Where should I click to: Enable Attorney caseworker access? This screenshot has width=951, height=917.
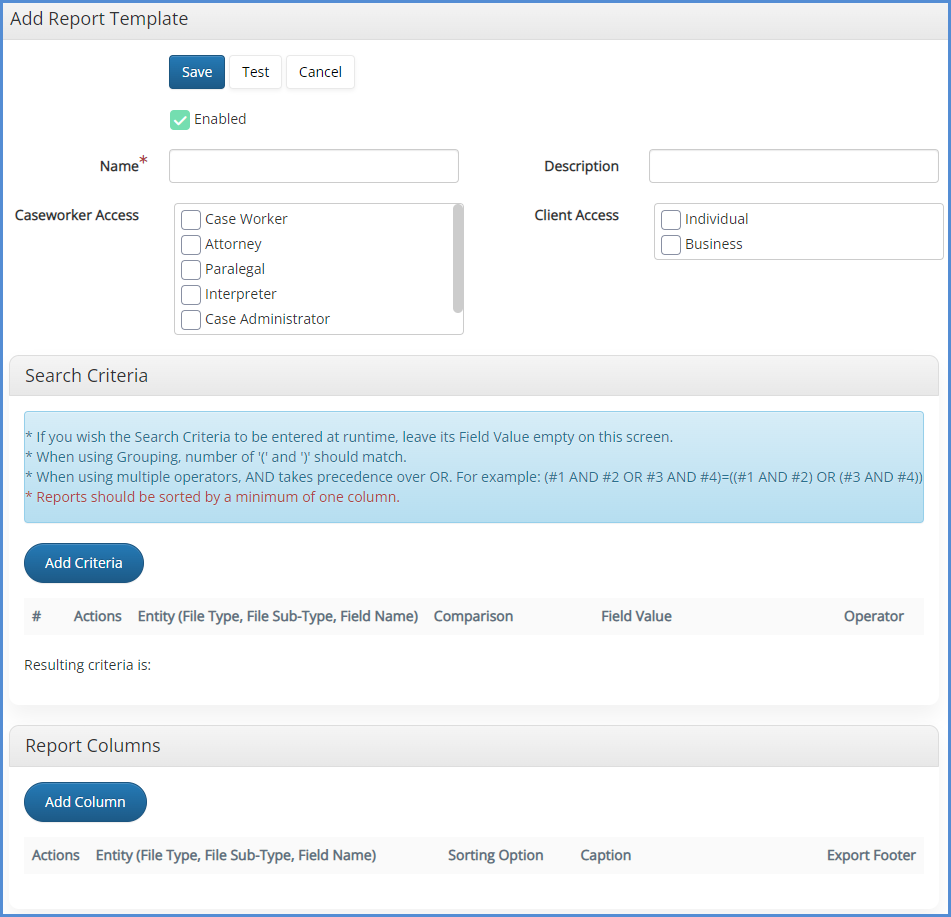coord(191,245)
